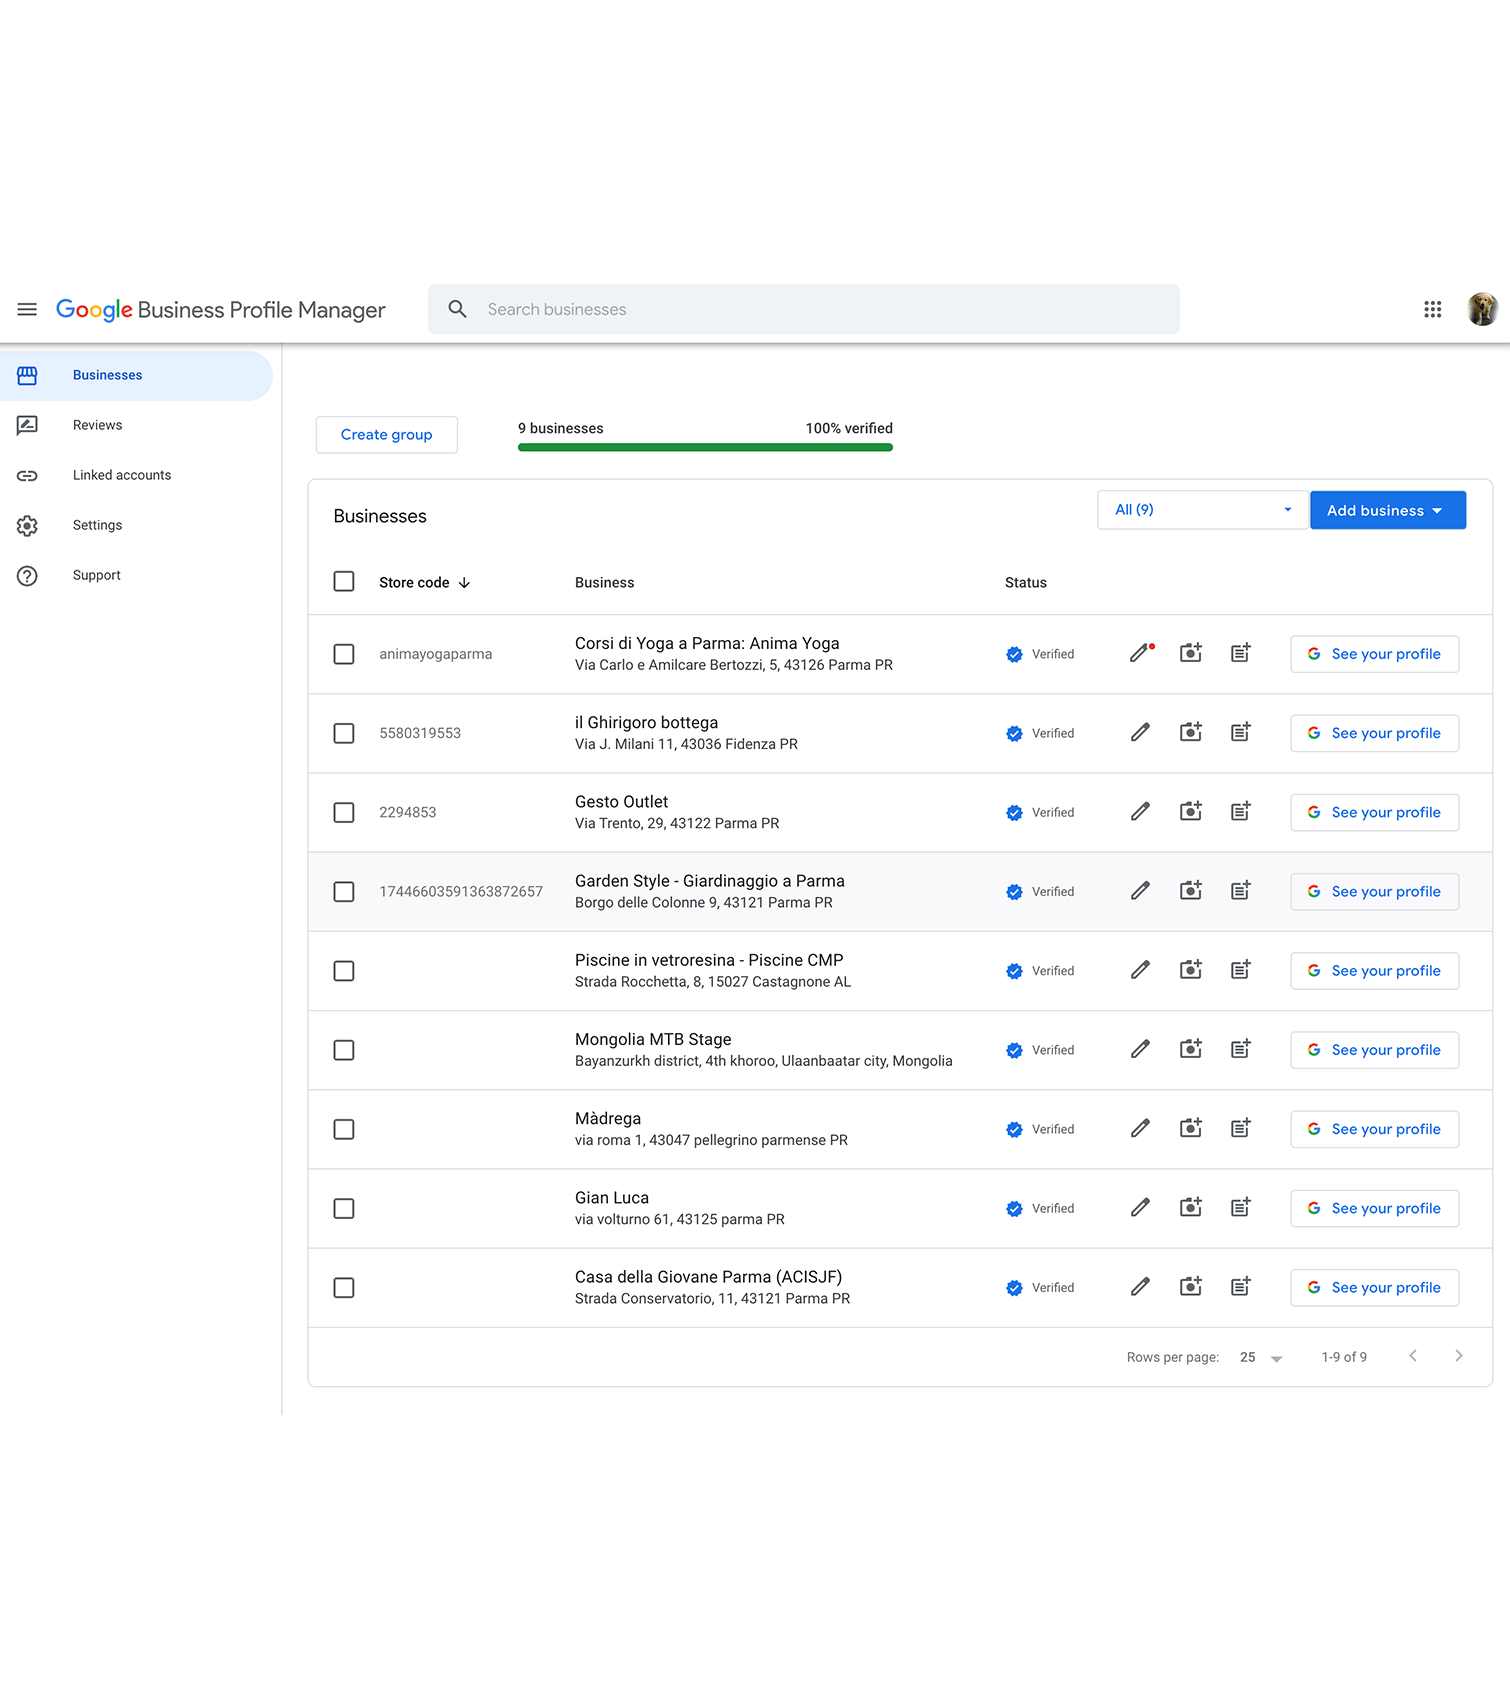Create post for il Ghirigoro bottega
1510x1696 pixels.
(x=1240, y=733)
